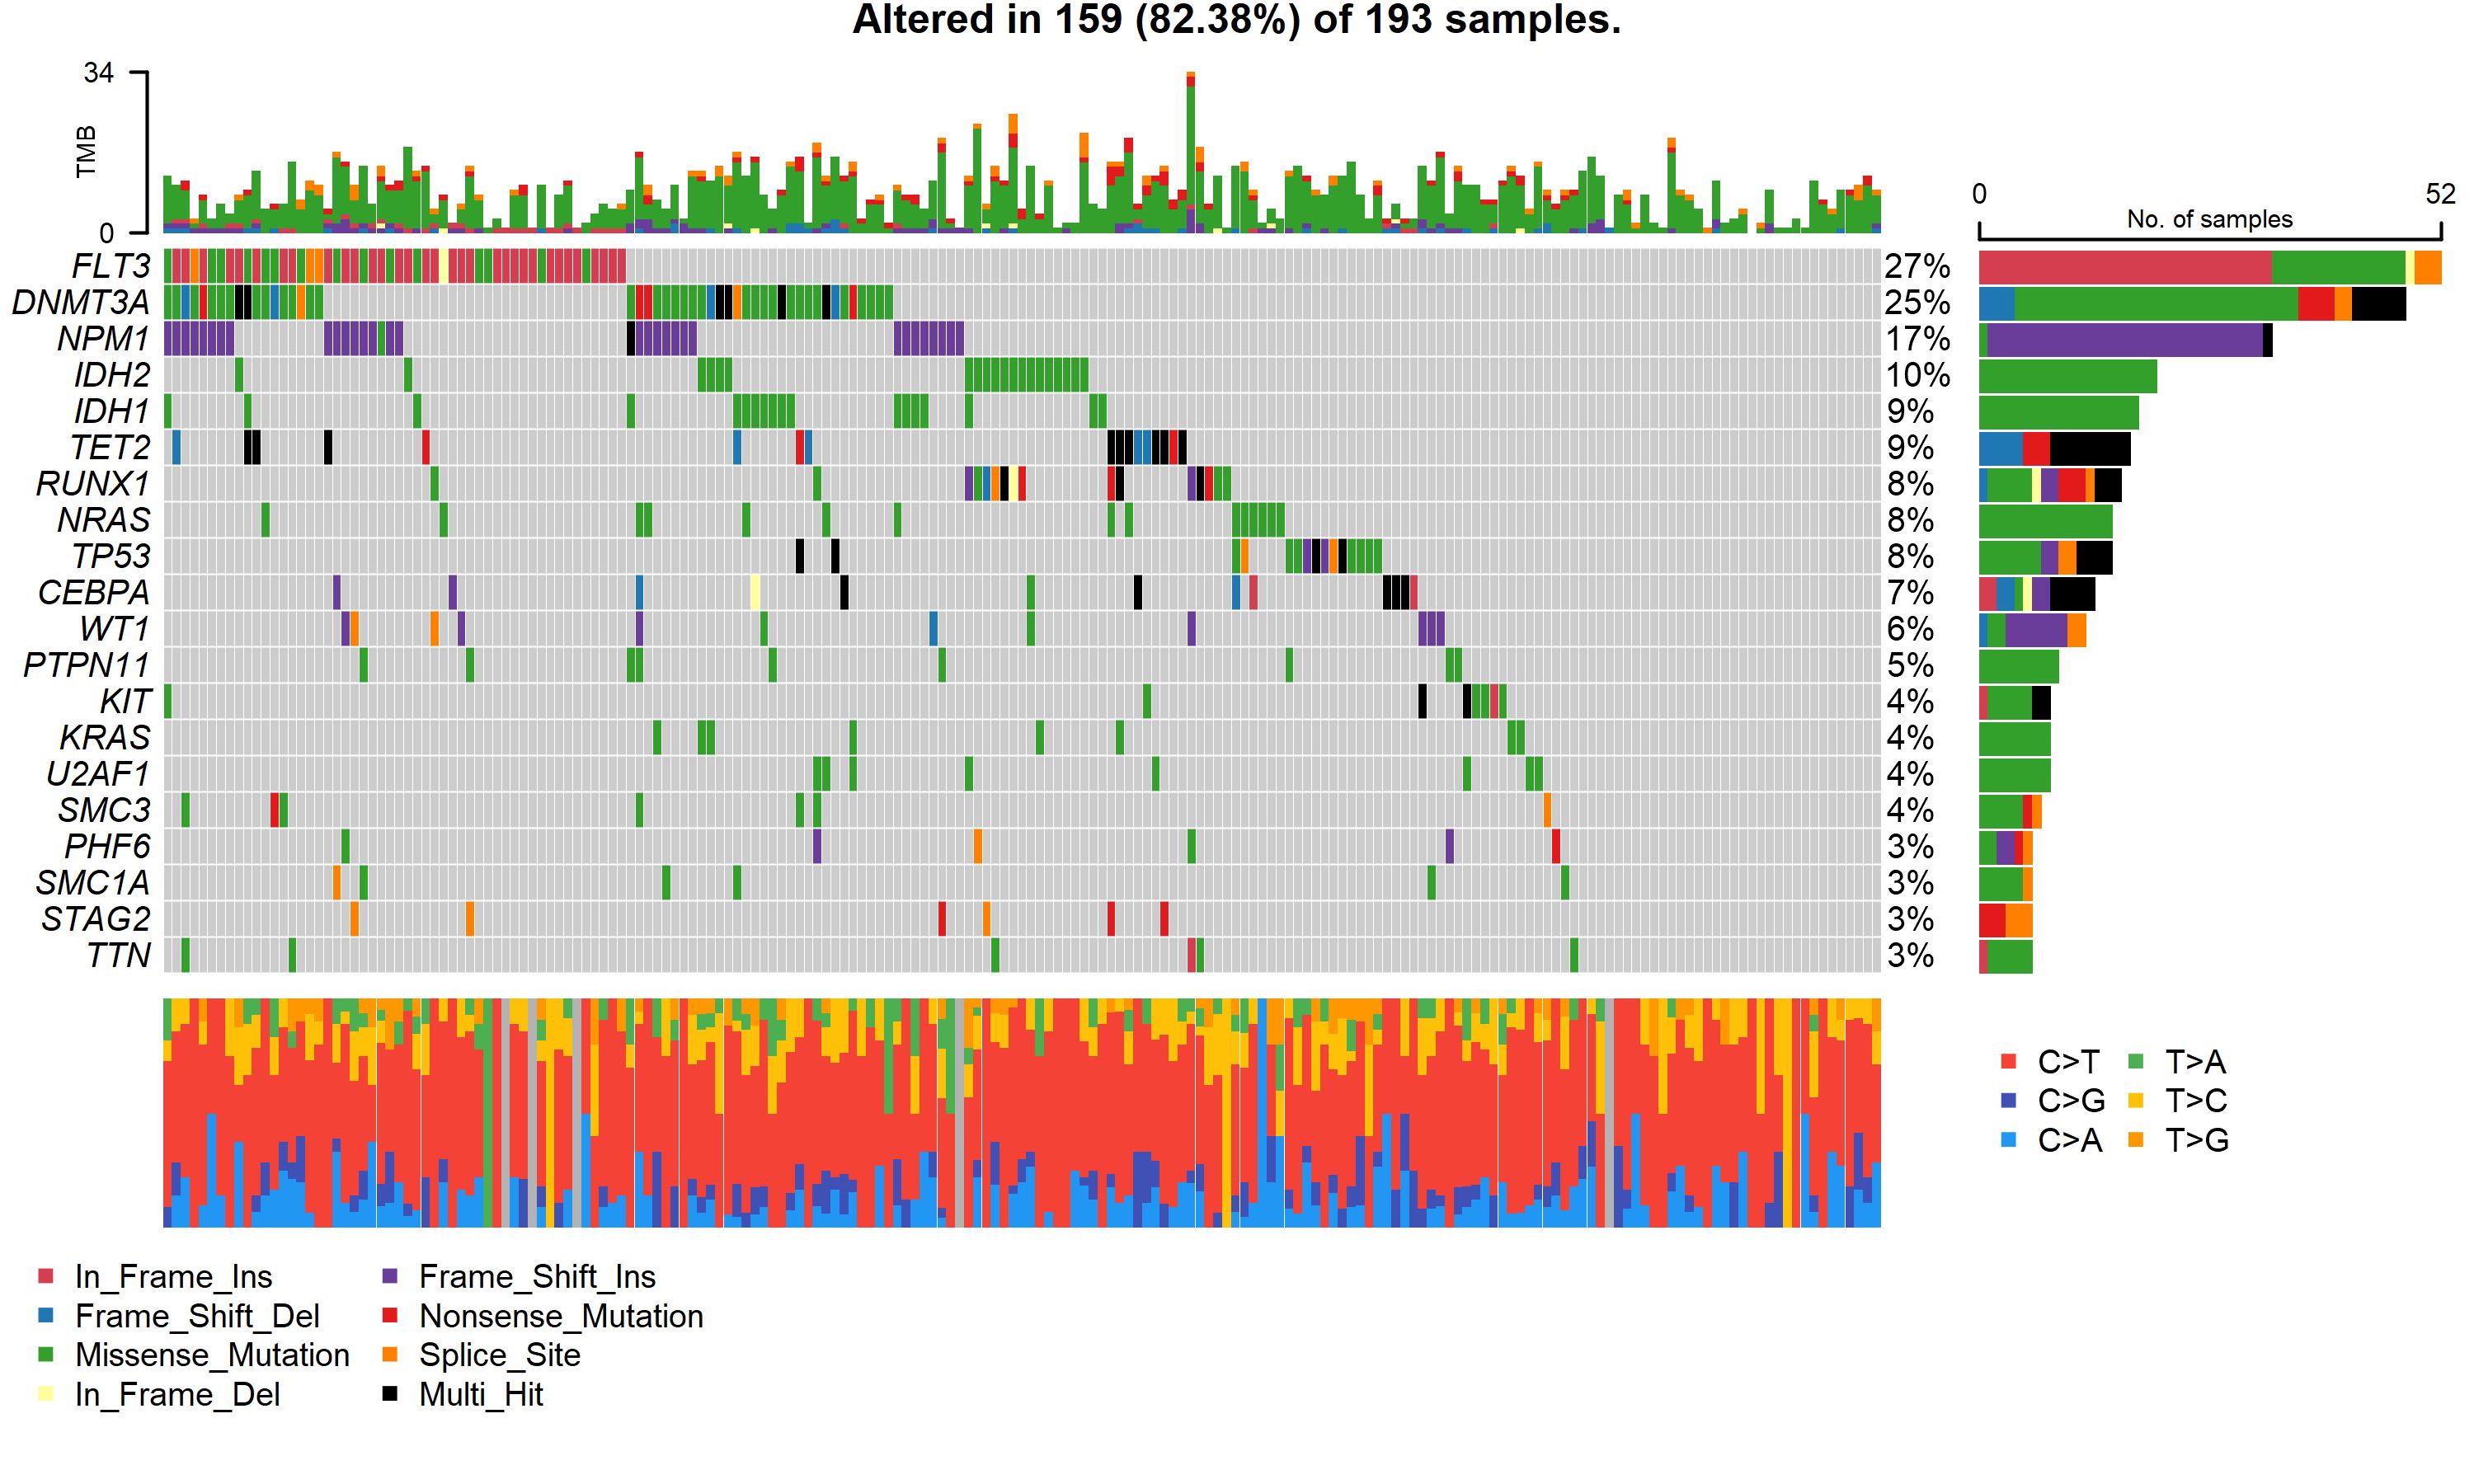Viewport: 2474px width, 1484px height.
Task: Click the In_Frame_Ins legend swatch
Action: coord(45,1276)
